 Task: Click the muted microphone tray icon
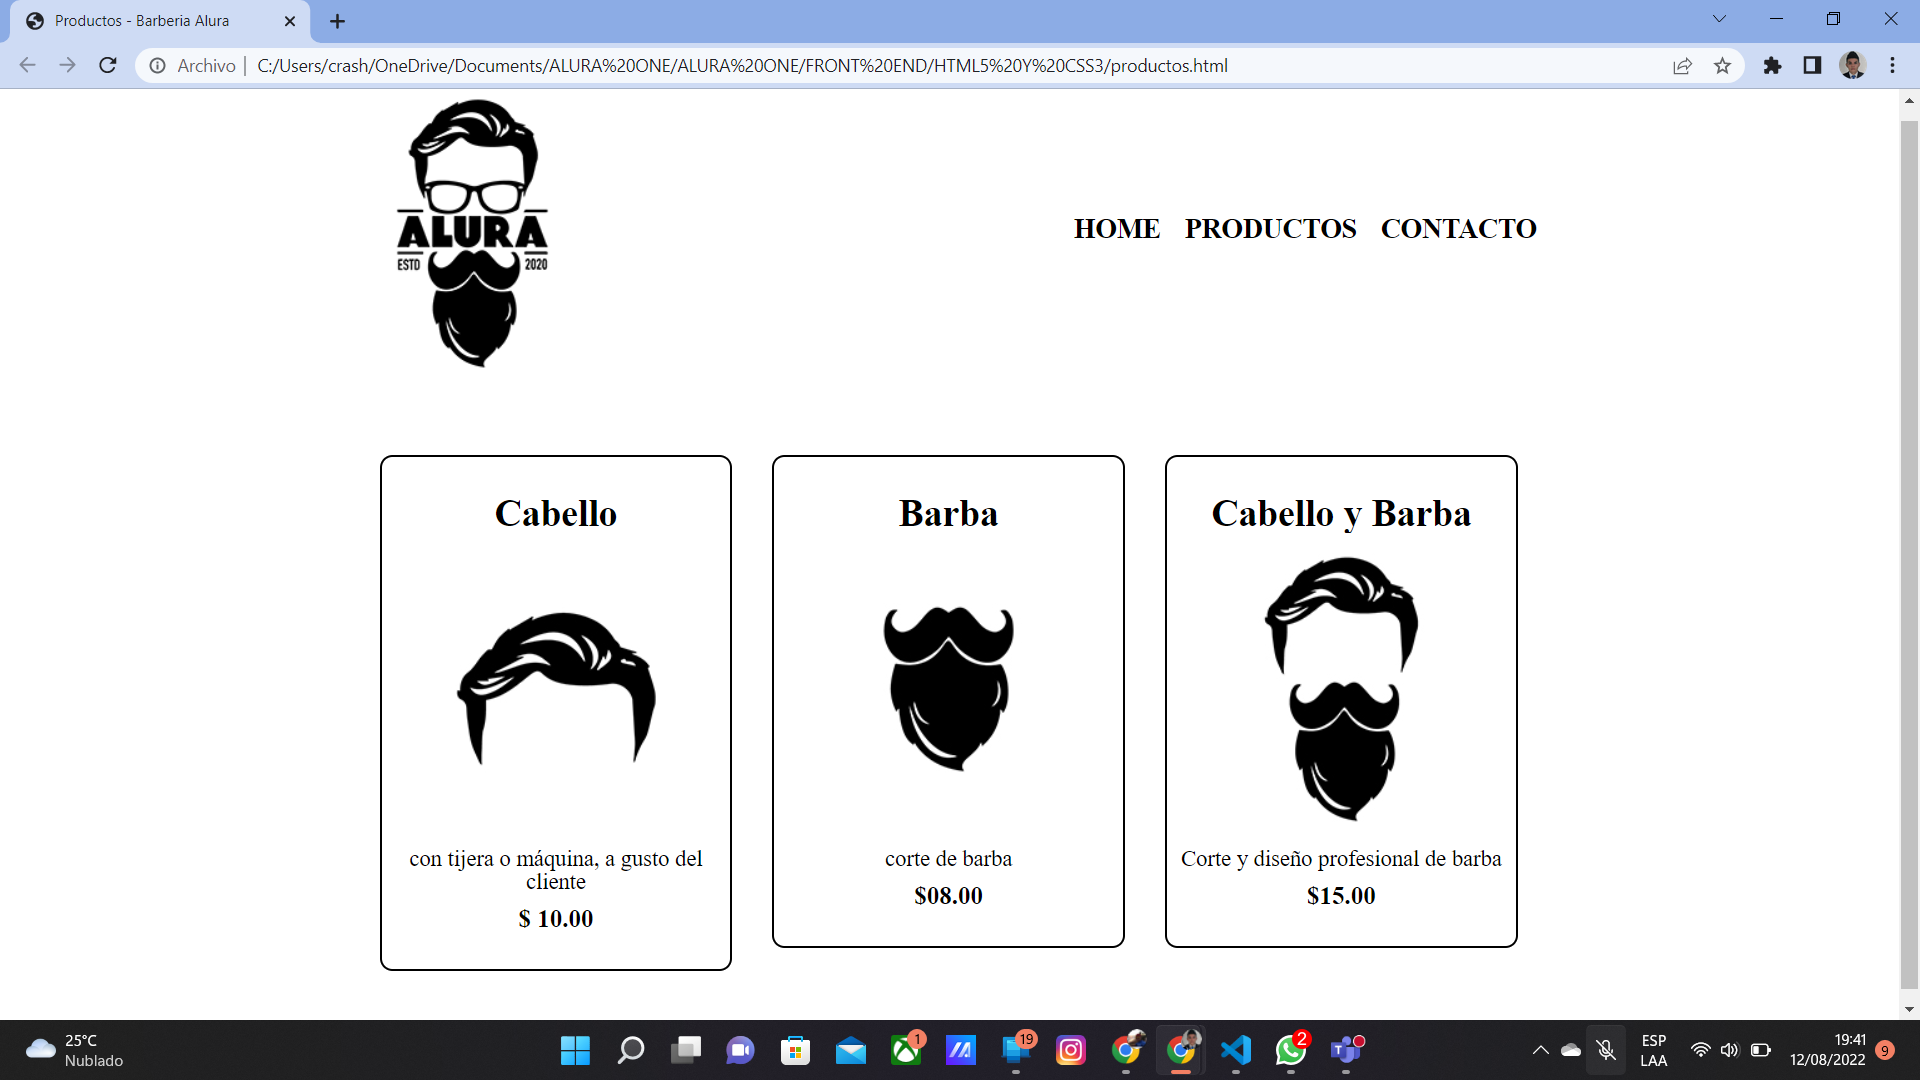1606,1050
